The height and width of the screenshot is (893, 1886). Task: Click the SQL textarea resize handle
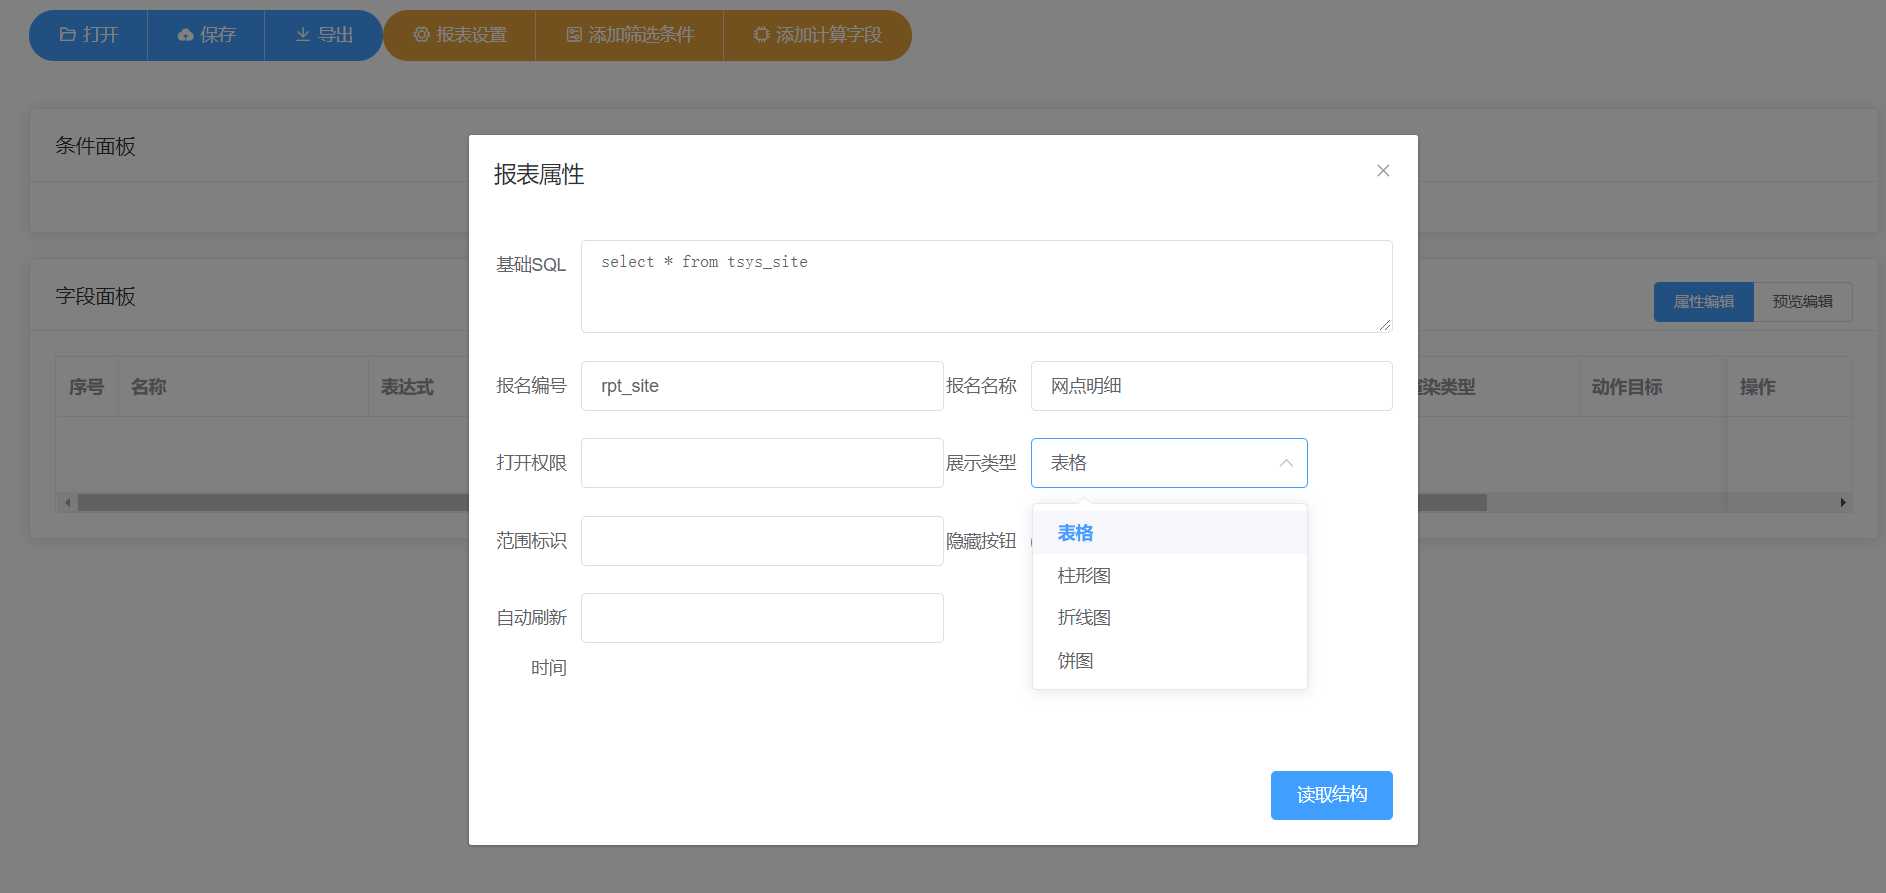pyautogui.click(x=1384, y=324)
